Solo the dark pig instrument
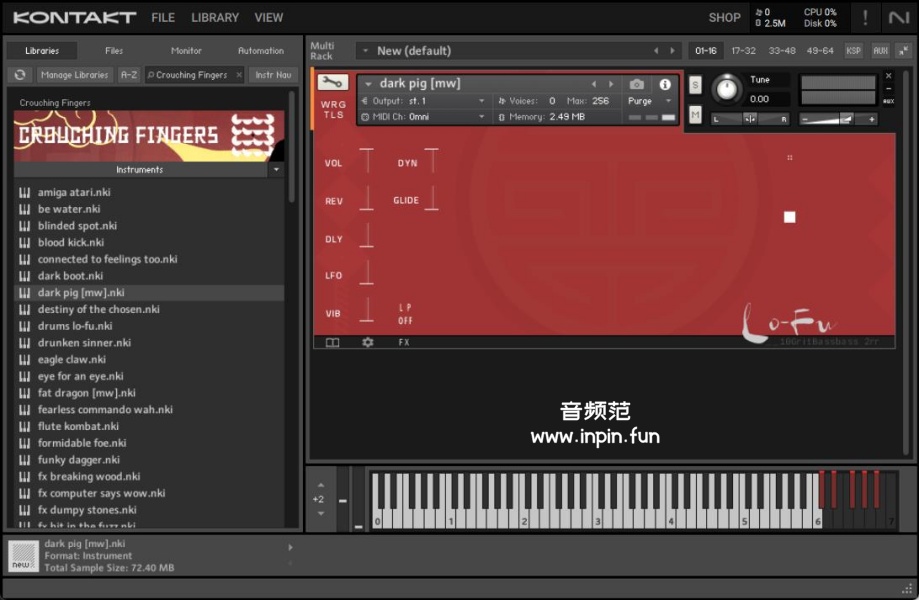The width and height of the screenshot is (919, 600). point(695,85)
